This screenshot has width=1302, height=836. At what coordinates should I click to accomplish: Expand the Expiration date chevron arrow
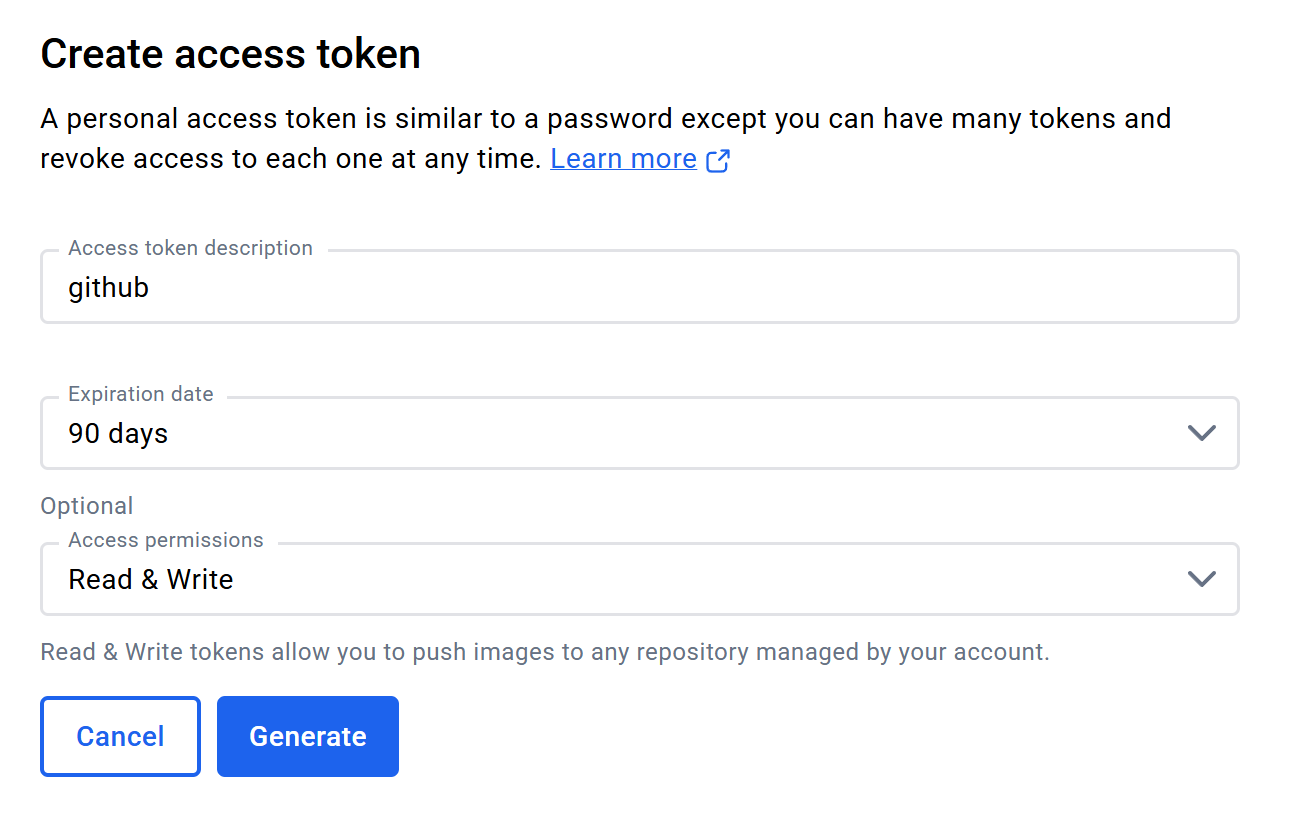pyautogui.click(x=1200, y=433)
